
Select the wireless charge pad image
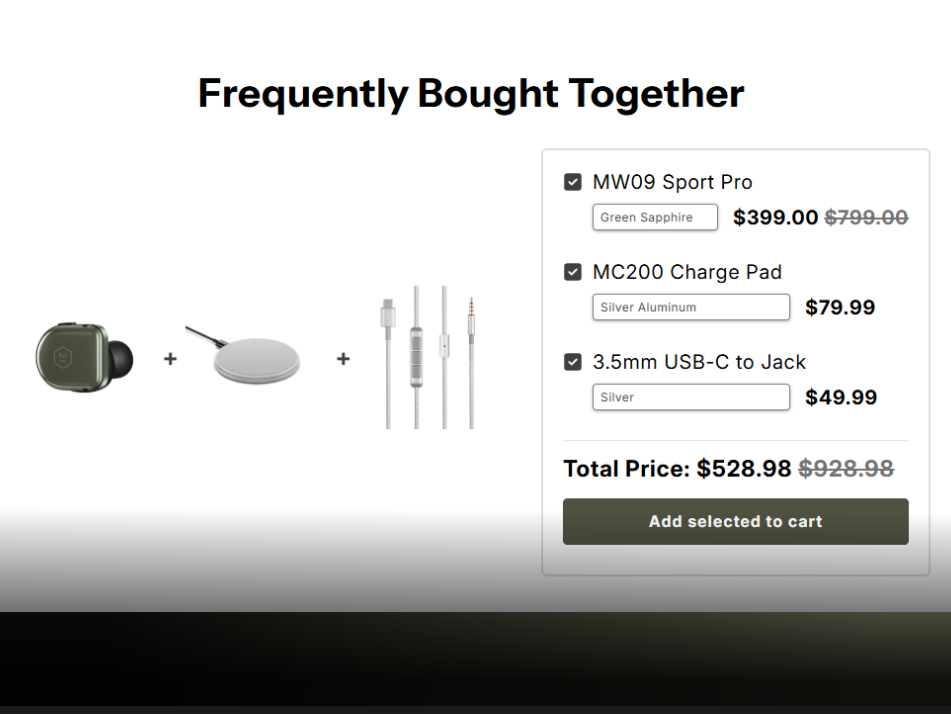(256, 358)
